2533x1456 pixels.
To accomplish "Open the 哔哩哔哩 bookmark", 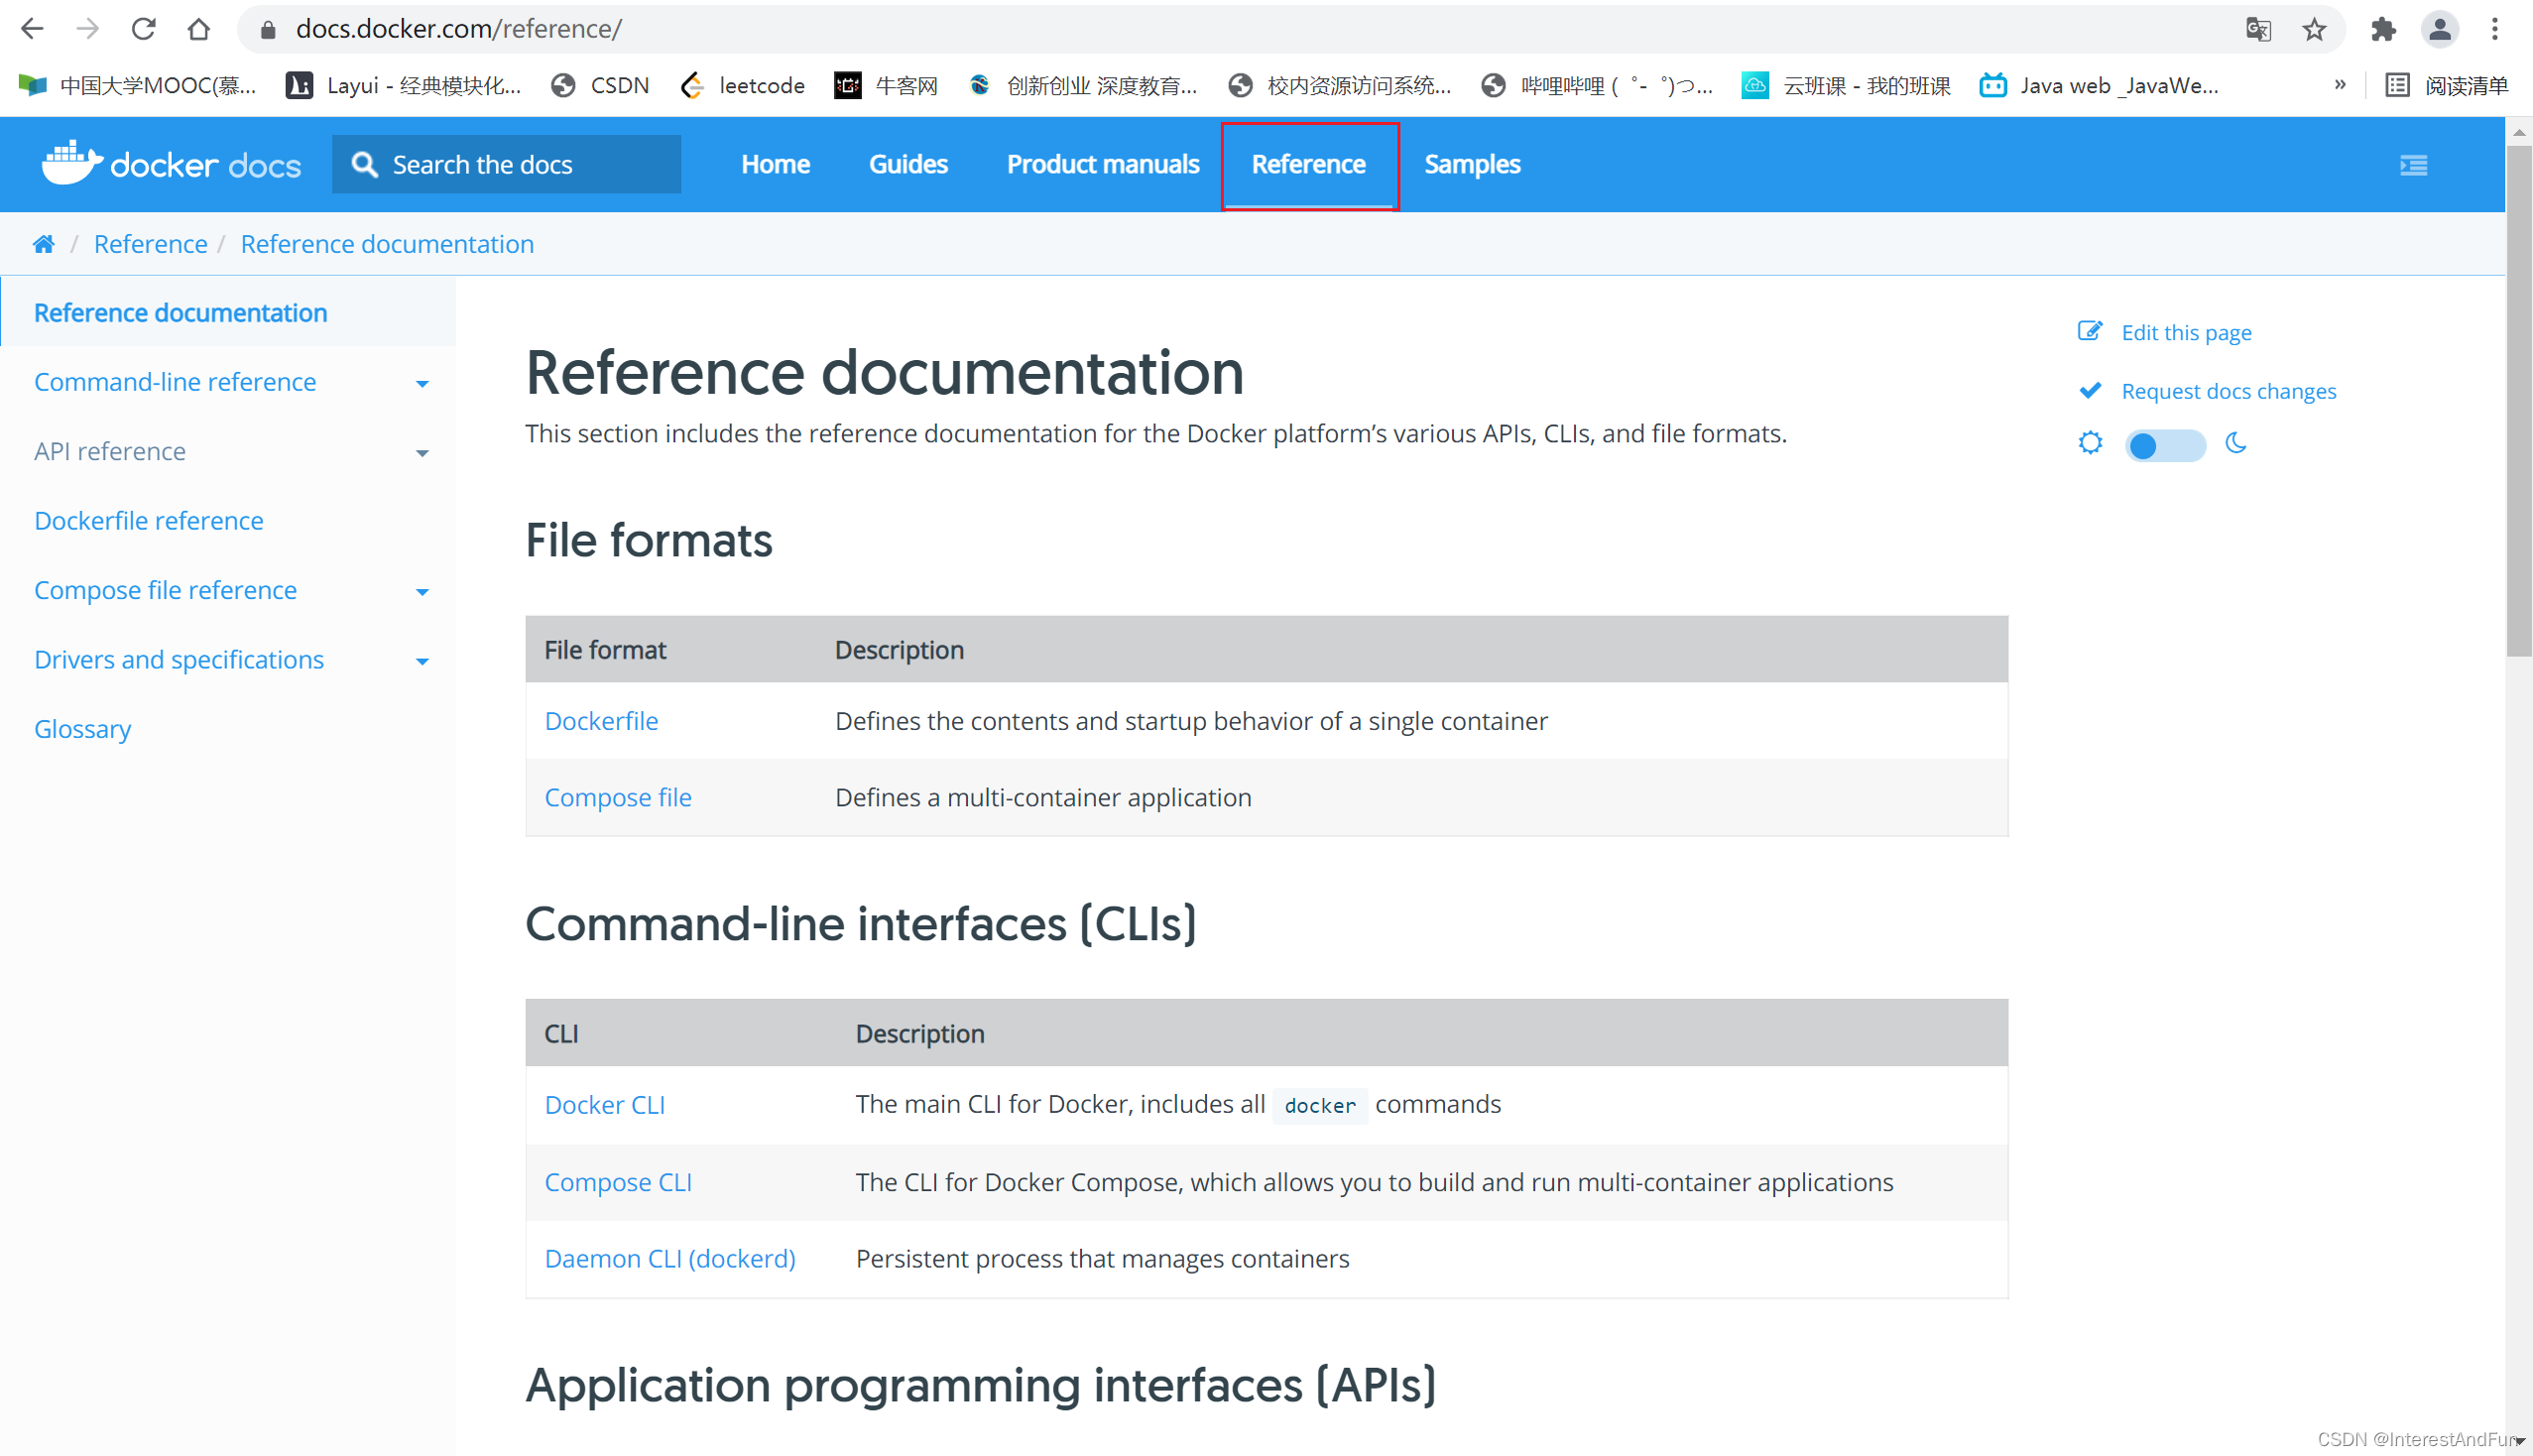I will (x=1597, y=86).
